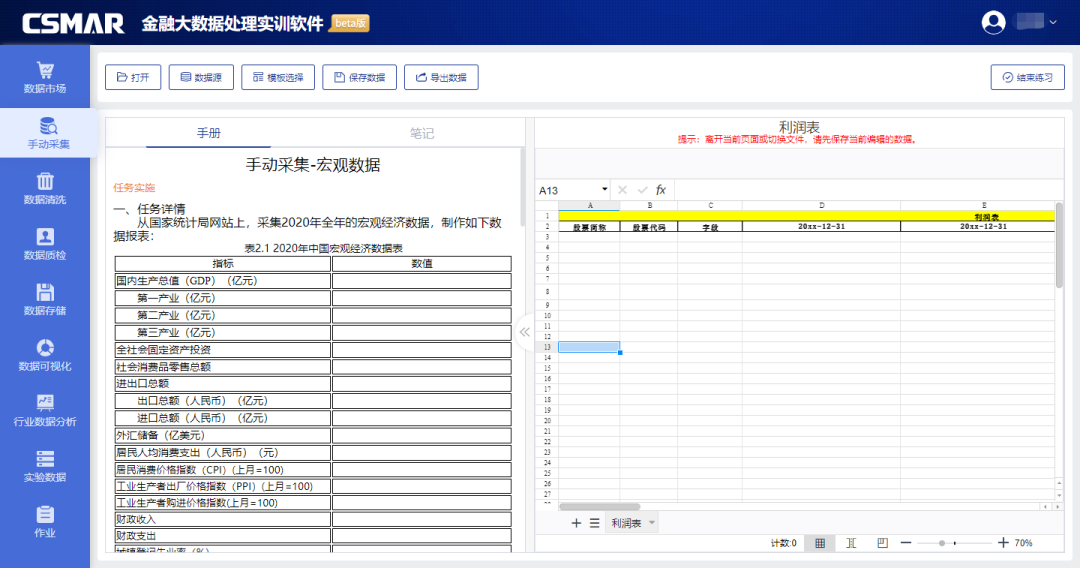Collapse the manual panel with double-chevron
The width and height of the screenshot is (1080, 568).
click(x=524, y=332)
